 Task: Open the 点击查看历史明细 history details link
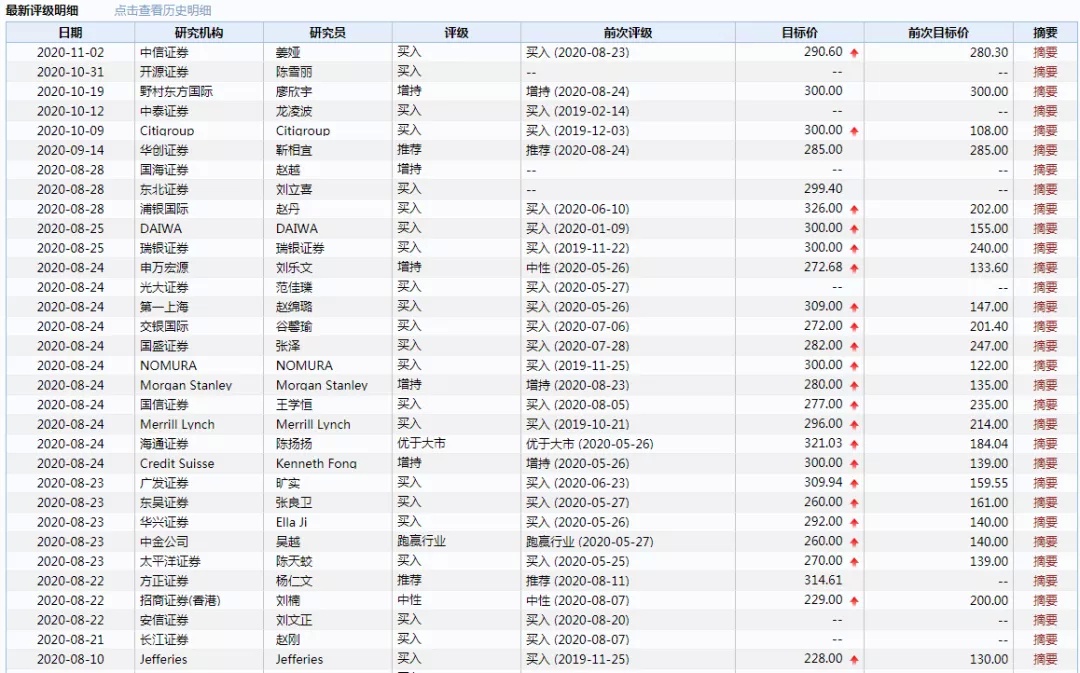(x=163, y=10)
